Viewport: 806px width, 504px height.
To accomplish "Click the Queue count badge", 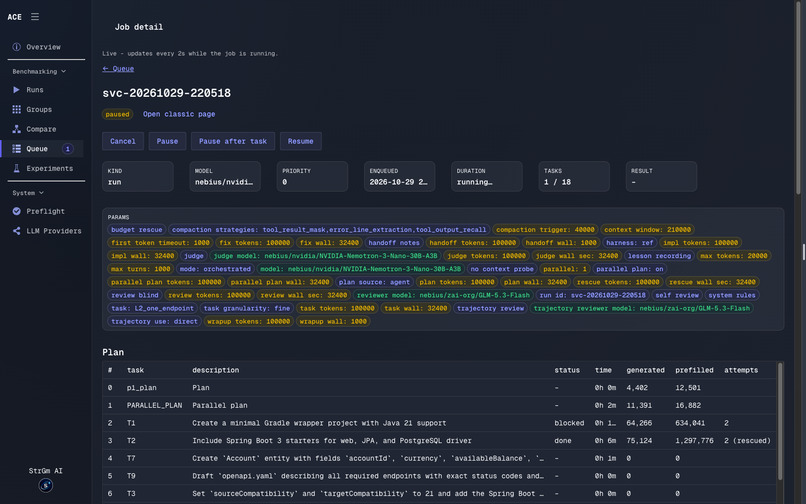I will click(x=67, y=149).
